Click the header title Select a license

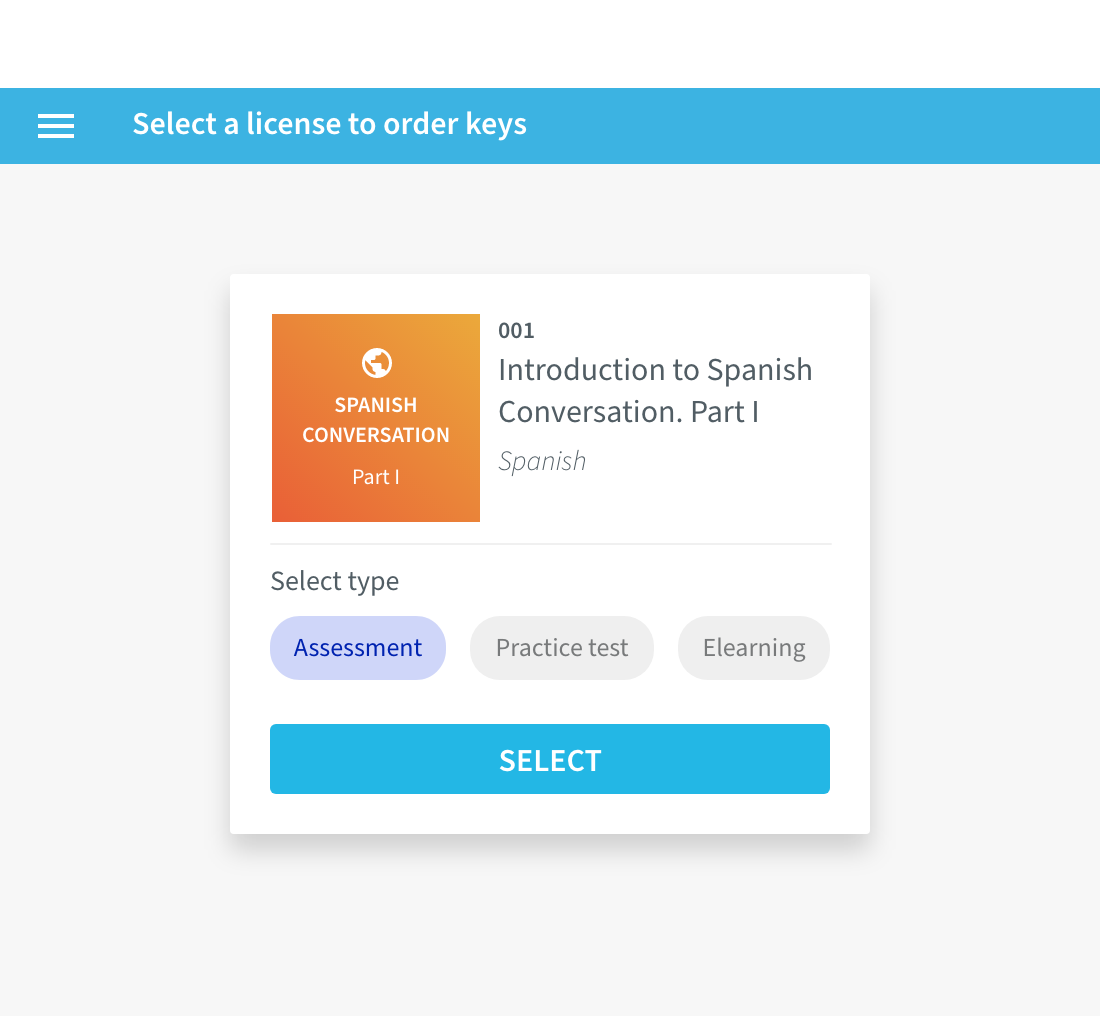point(330,124)
